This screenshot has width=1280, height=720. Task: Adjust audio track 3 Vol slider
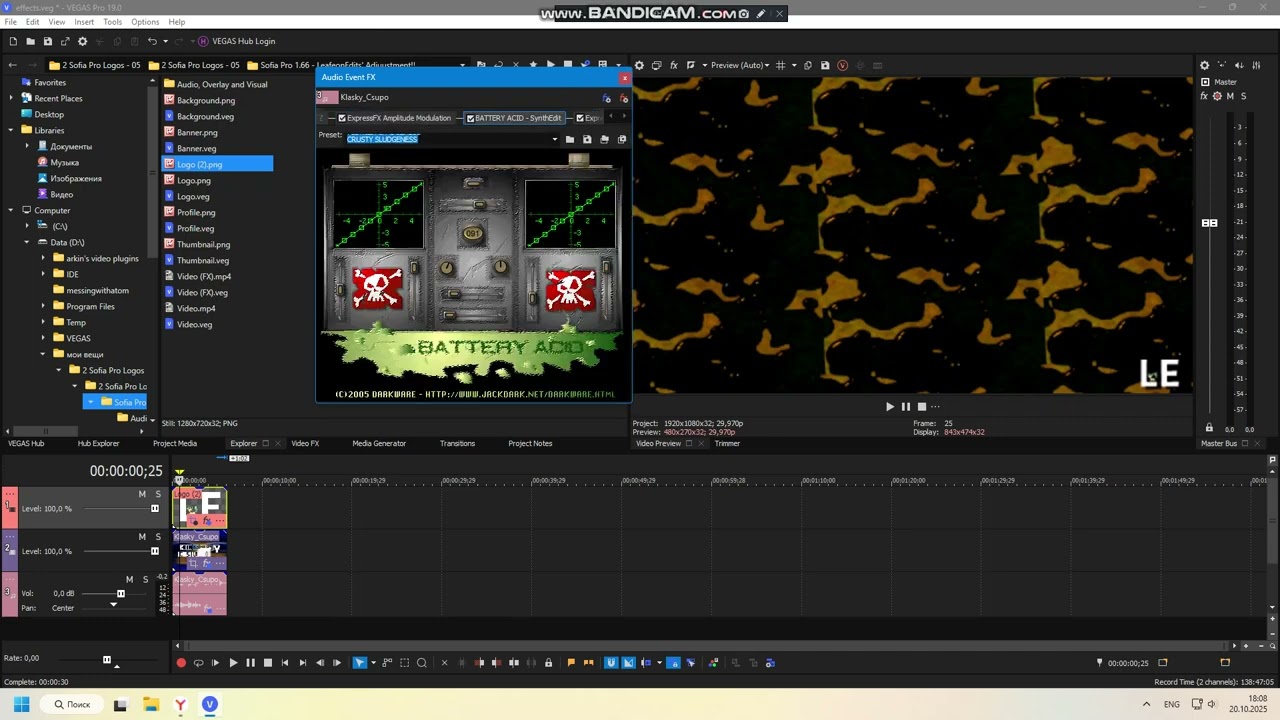pyautogui.click(x=121, y=593)
